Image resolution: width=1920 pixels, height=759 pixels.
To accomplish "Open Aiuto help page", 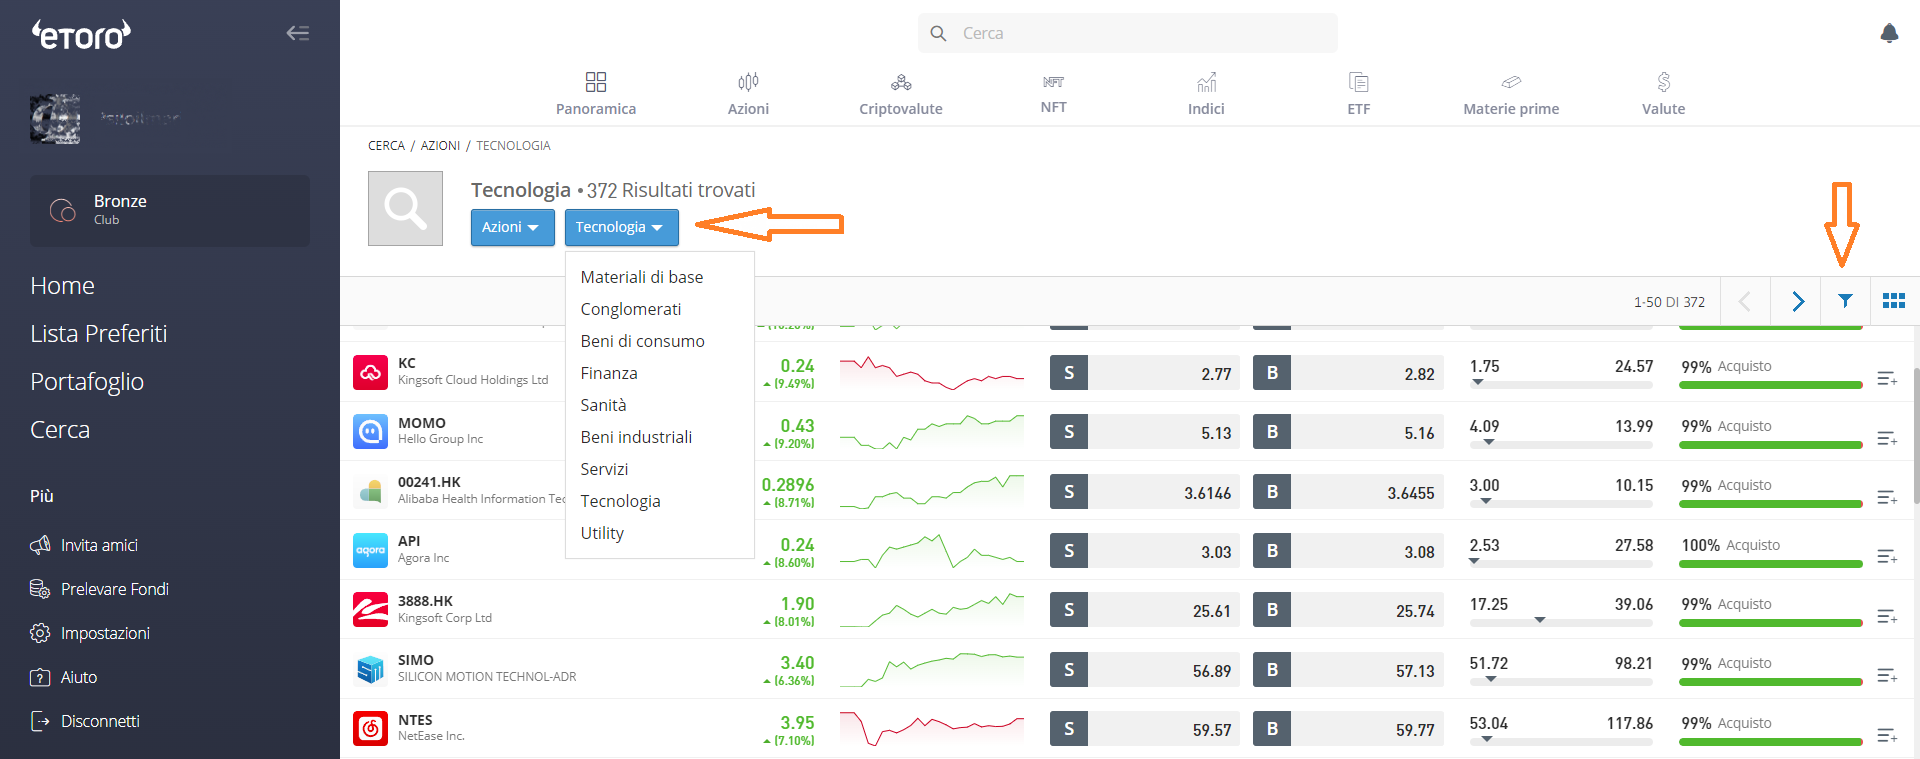I will [63, 677].
